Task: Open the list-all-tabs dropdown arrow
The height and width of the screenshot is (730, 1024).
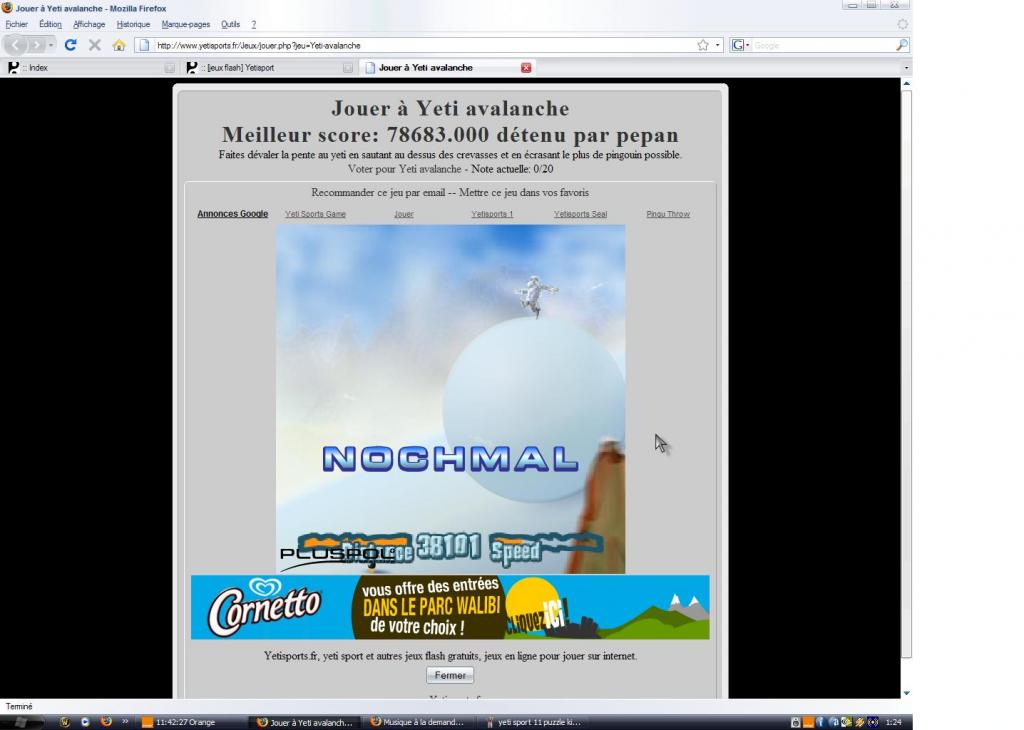Action: [x=906, y=67]
